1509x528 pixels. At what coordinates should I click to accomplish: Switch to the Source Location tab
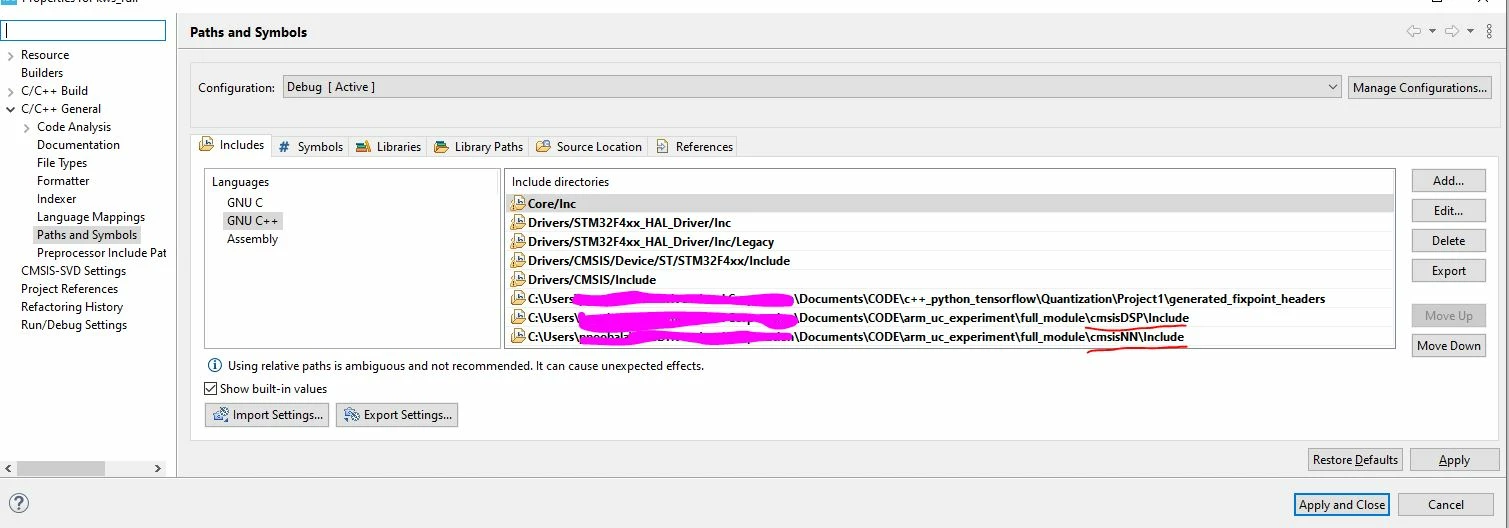pyautogui.click(x=589, y=147)
